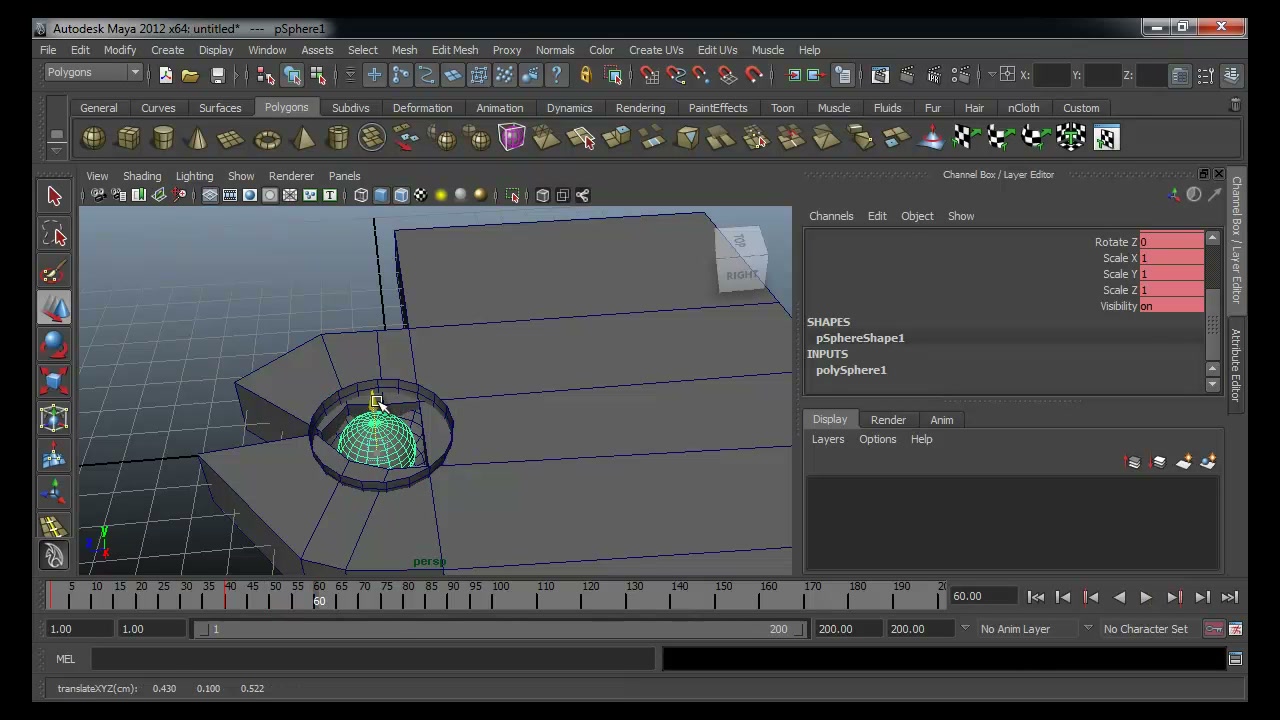Create a polygon torus from shelf

[x=267, y=138]
